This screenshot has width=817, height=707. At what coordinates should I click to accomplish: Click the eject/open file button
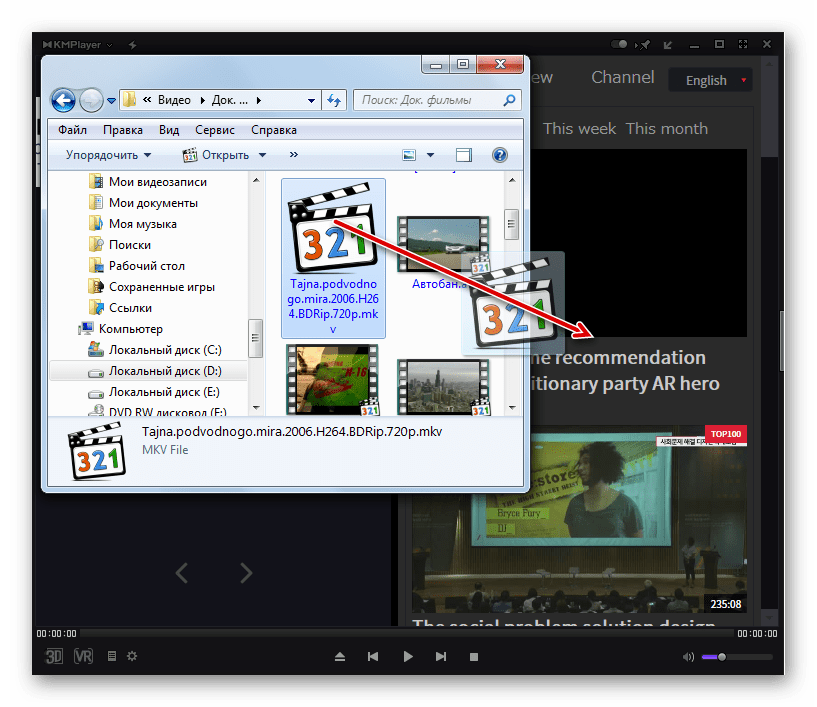(x=340, y=656)
